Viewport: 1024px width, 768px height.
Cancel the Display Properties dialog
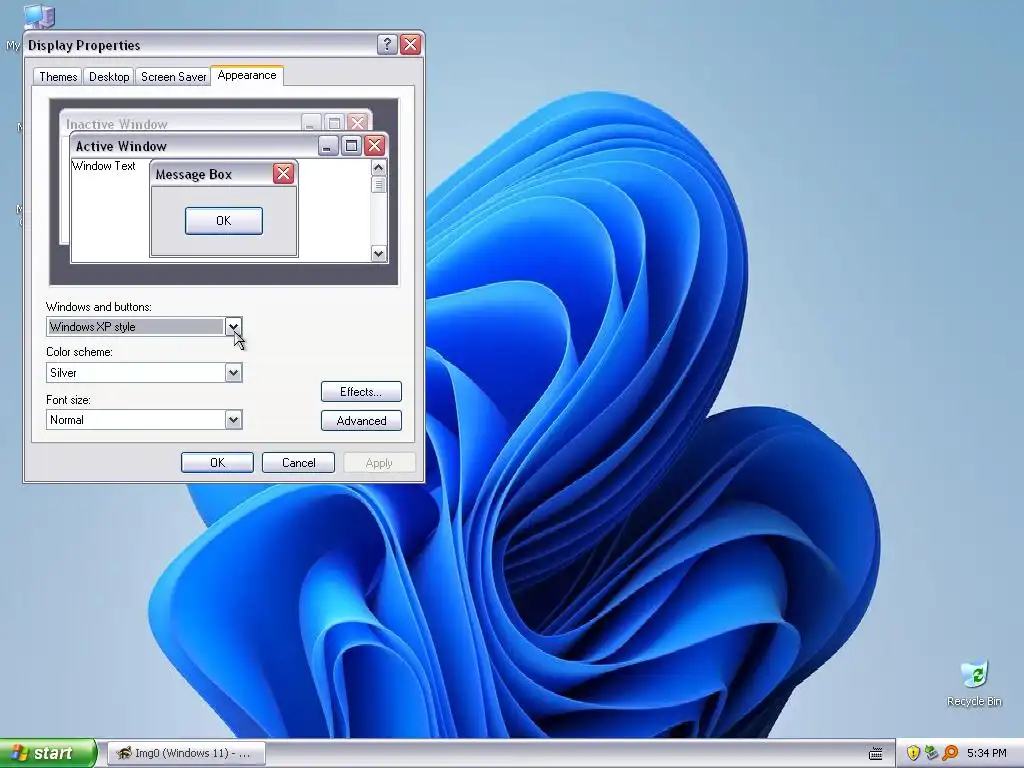pyautogui.click(x=298, y=462)
